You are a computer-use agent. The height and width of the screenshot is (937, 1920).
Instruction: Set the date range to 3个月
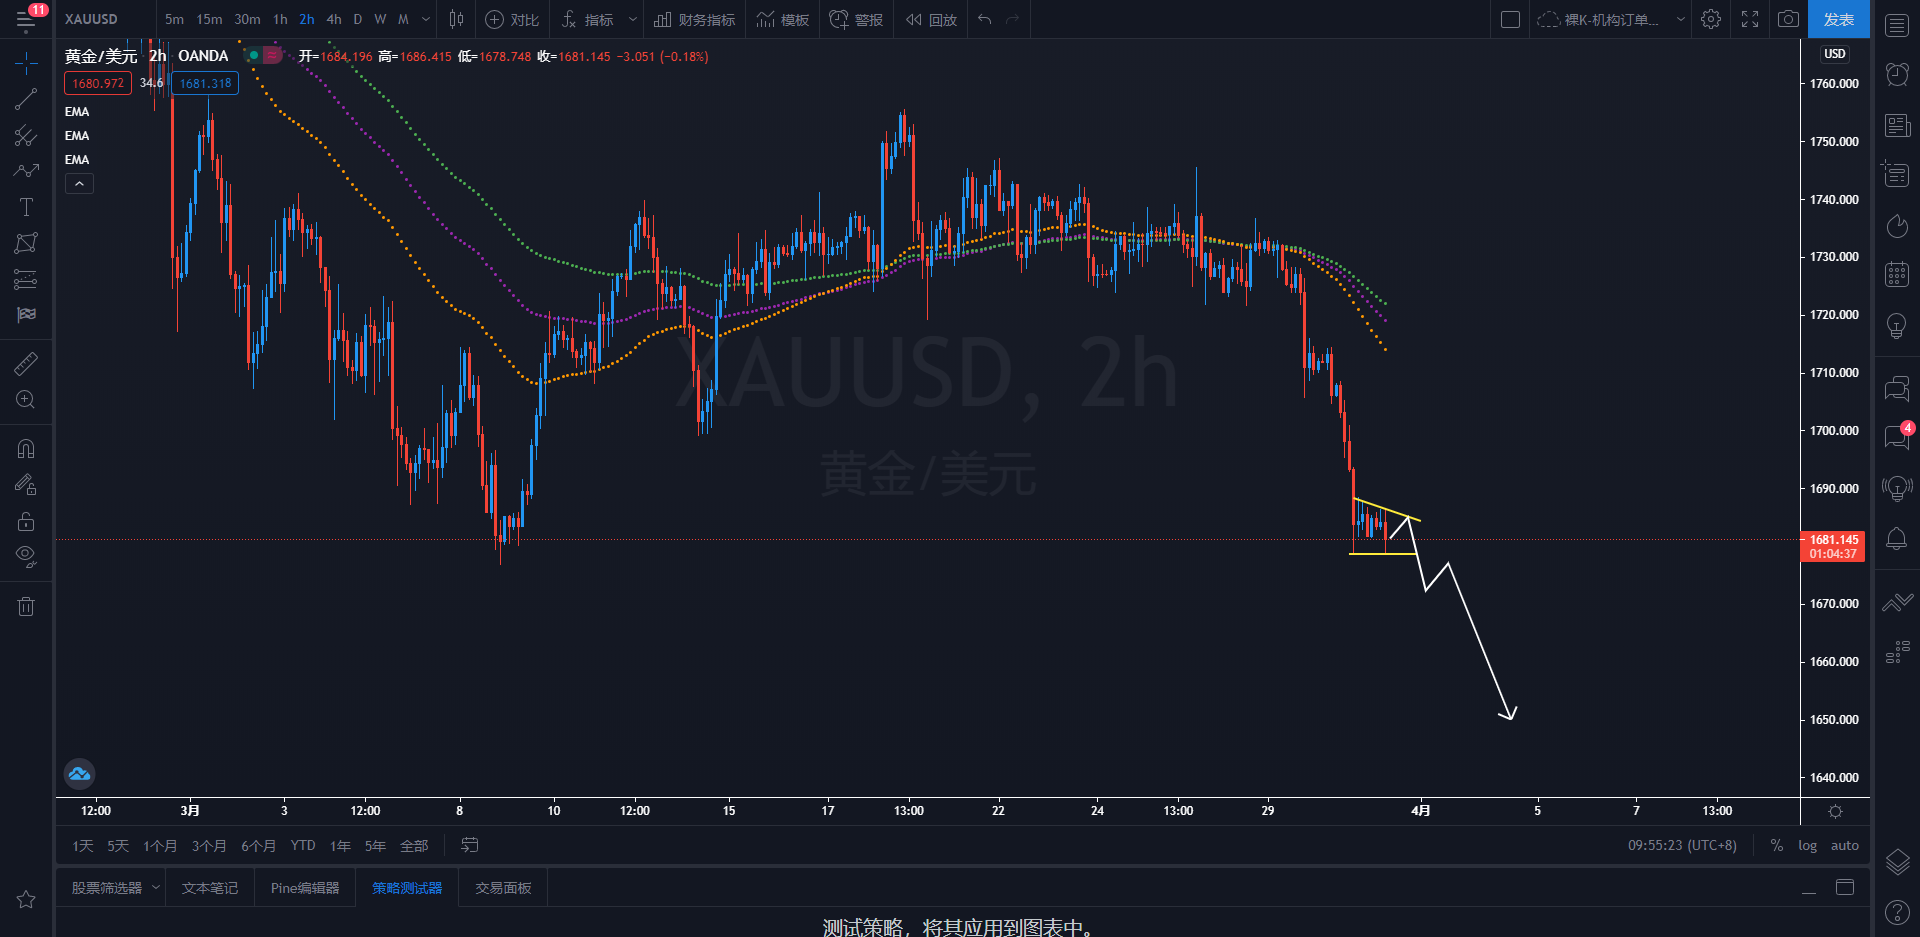[x=209, y=846]
